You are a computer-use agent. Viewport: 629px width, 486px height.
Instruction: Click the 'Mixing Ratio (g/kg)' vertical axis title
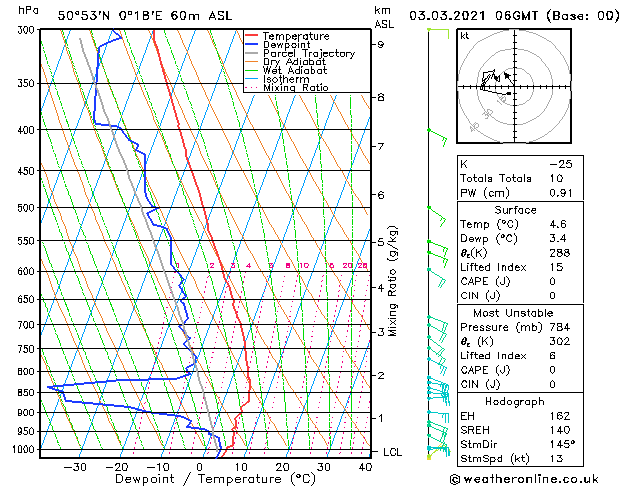392,281
